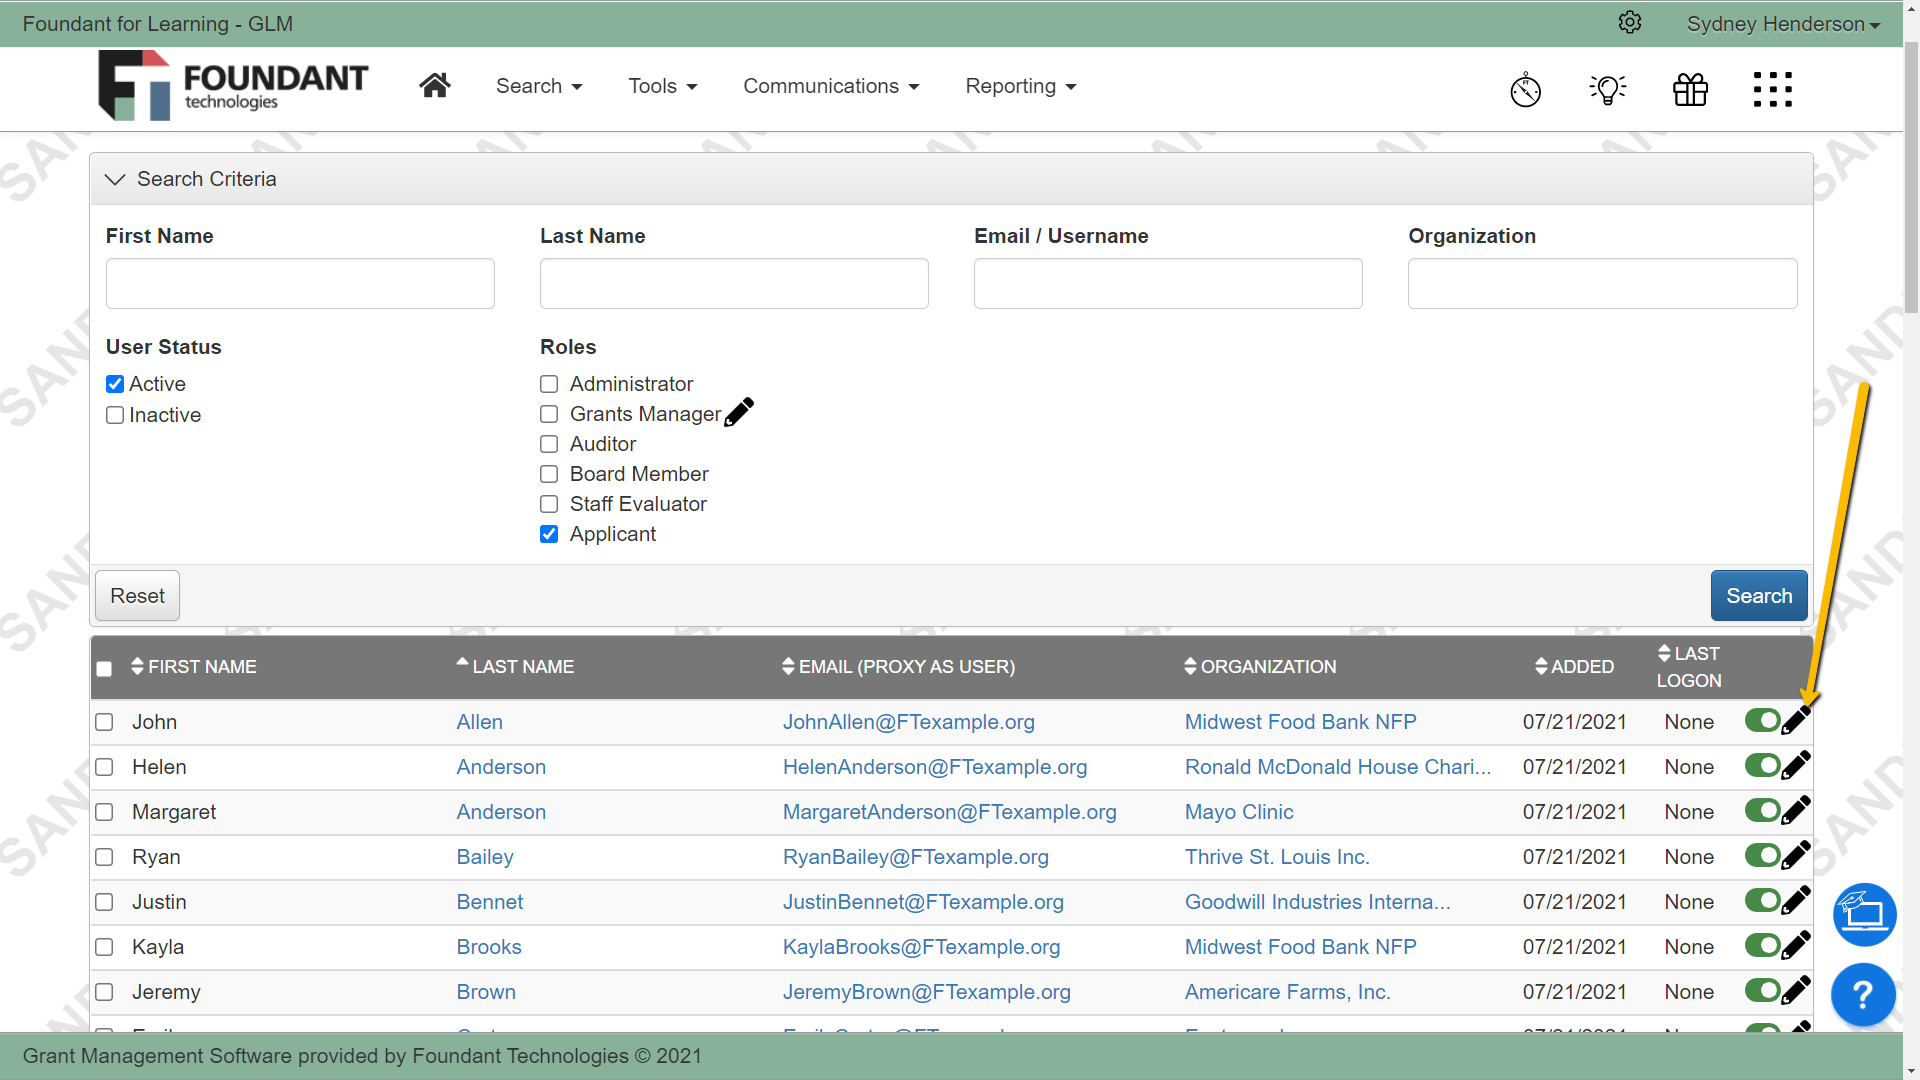The width and height of the screenshot is (1920, 1080).
Task: Sort table by Organization column
Action: click(x=1260, y=667)
